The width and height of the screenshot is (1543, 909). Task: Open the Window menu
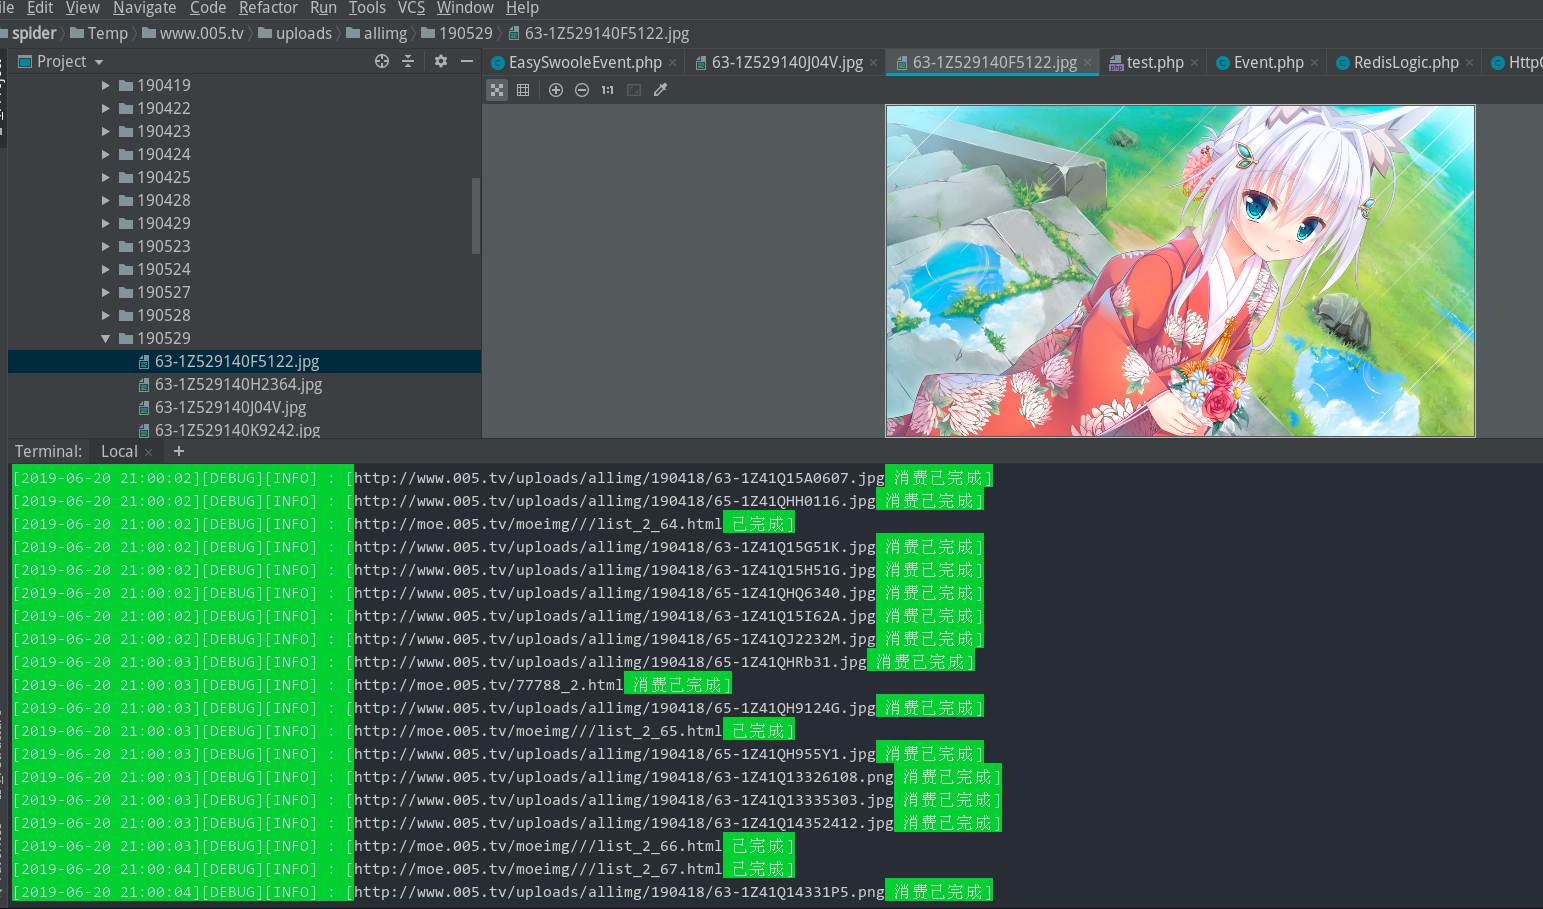click(465, 8)
